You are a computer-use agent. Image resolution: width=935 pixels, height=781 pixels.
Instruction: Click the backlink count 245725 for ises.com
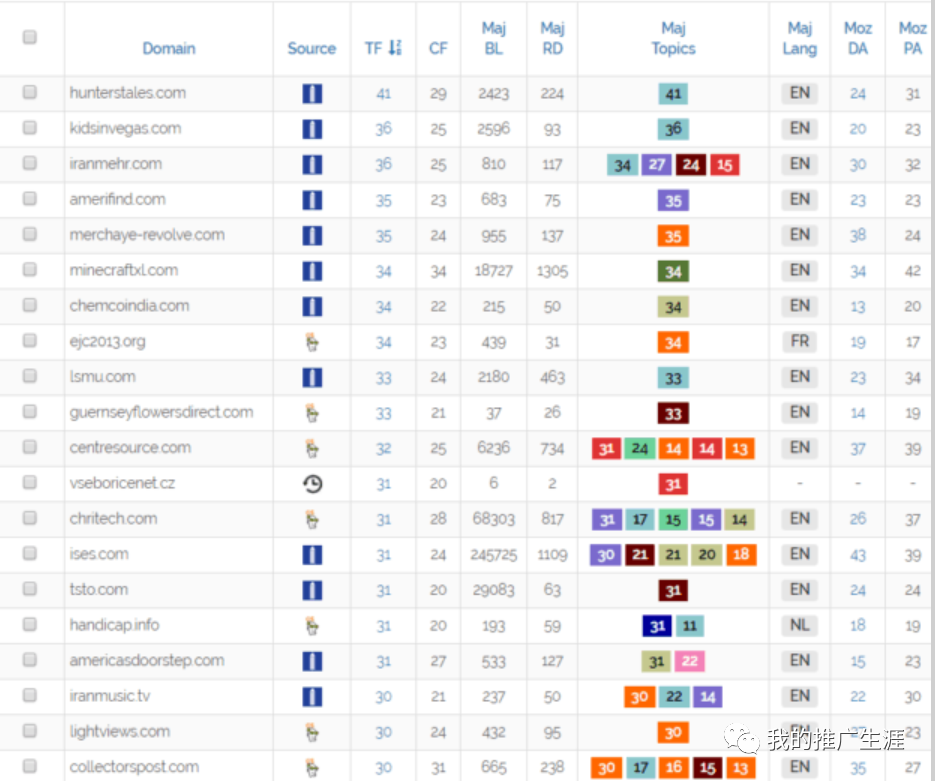pos(494,555)
